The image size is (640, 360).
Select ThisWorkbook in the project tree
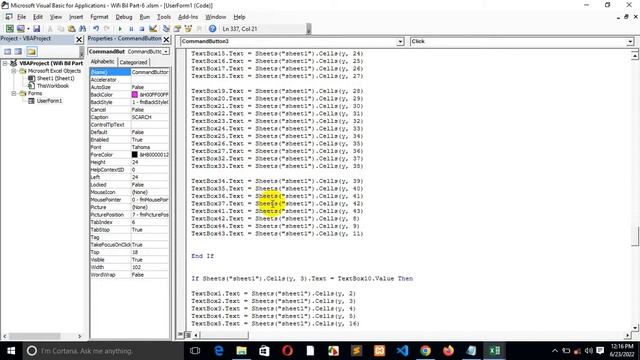pyautogui.click(x=53, y=86)
